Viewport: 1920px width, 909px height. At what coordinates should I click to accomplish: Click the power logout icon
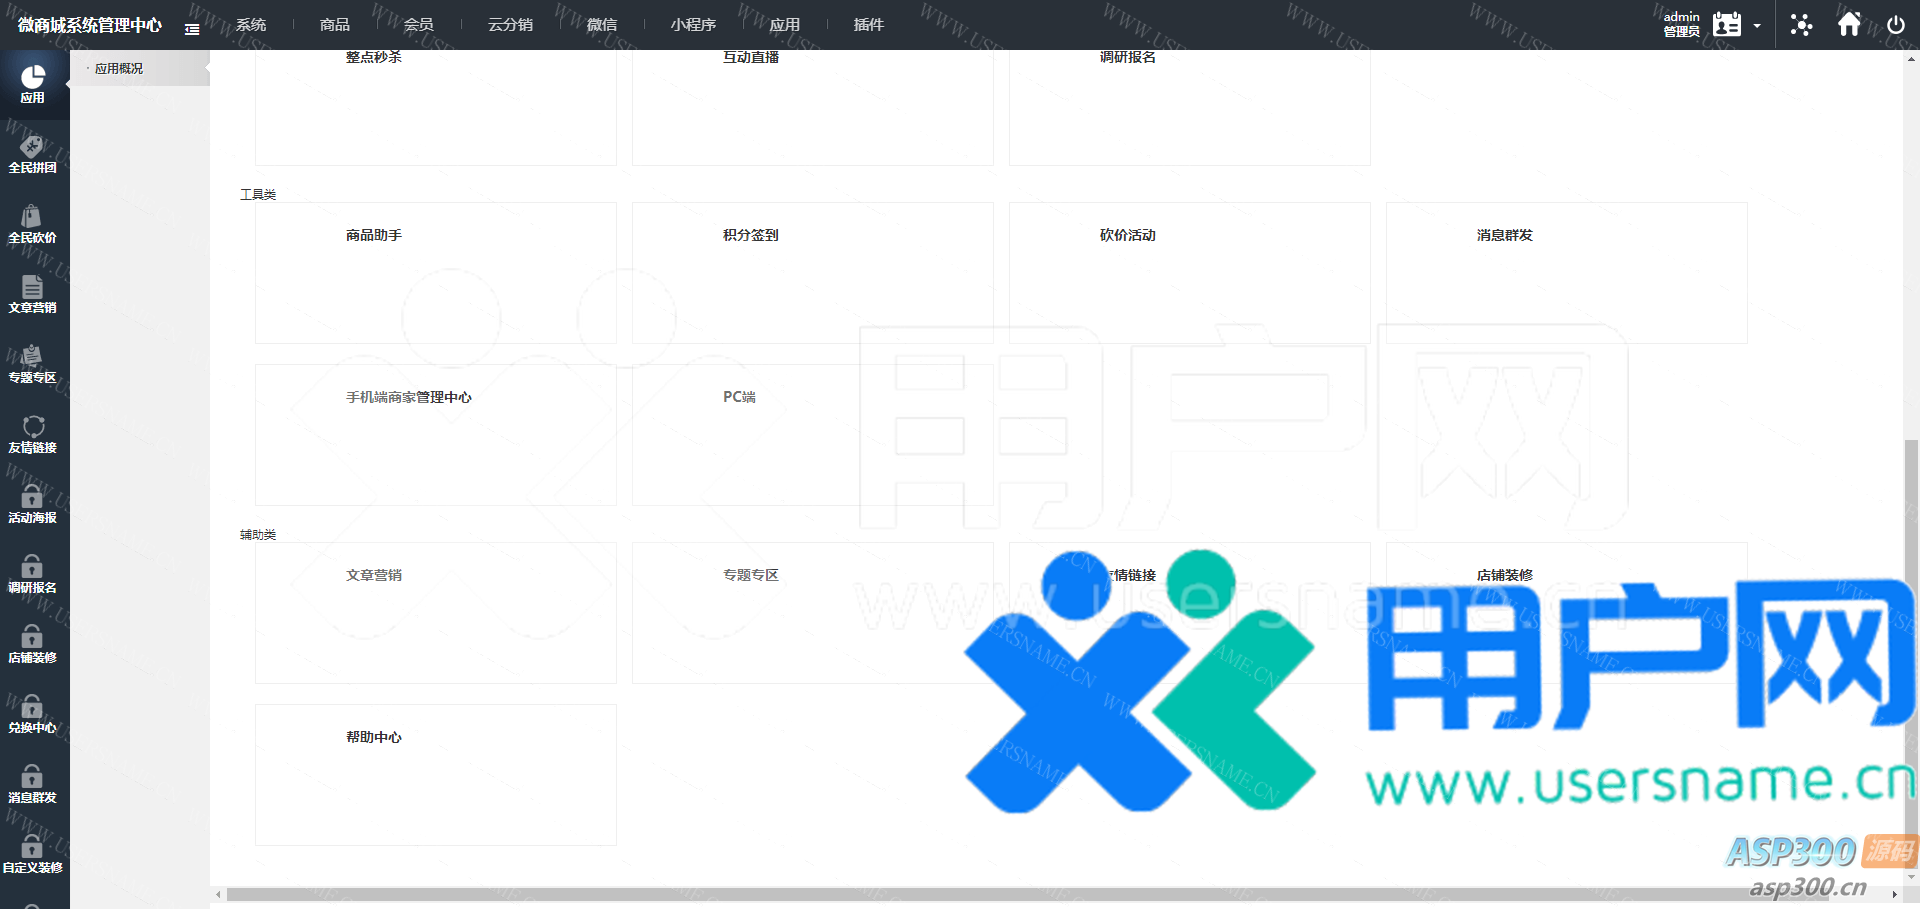click(x=1895, y=25)
